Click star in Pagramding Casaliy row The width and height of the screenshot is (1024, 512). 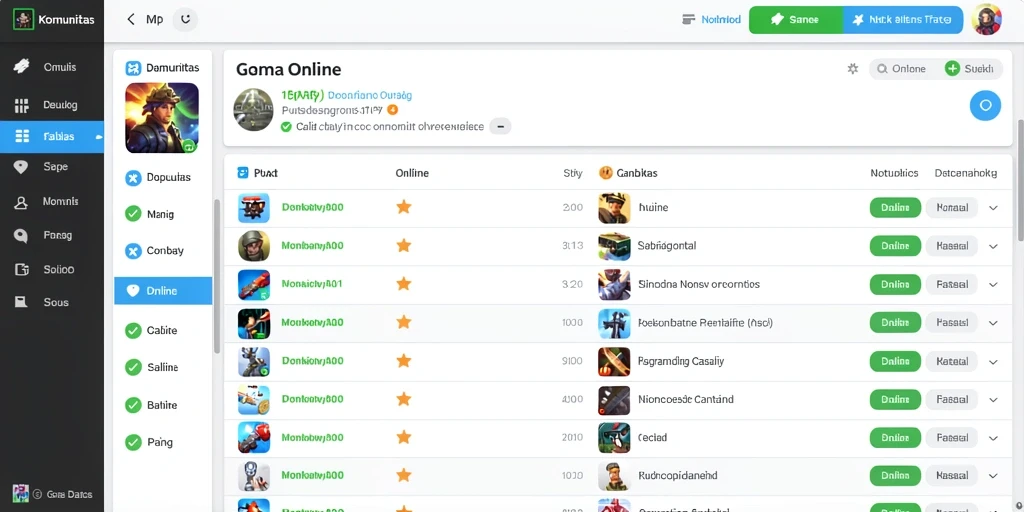tap(404, 360)
